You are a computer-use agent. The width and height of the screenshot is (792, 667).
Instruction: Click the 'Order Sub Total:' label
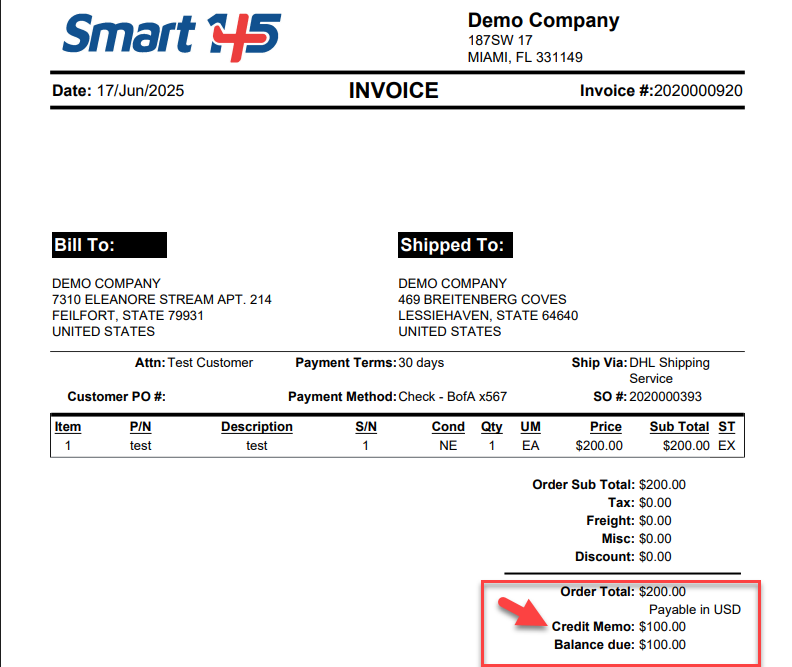point(583,485)
